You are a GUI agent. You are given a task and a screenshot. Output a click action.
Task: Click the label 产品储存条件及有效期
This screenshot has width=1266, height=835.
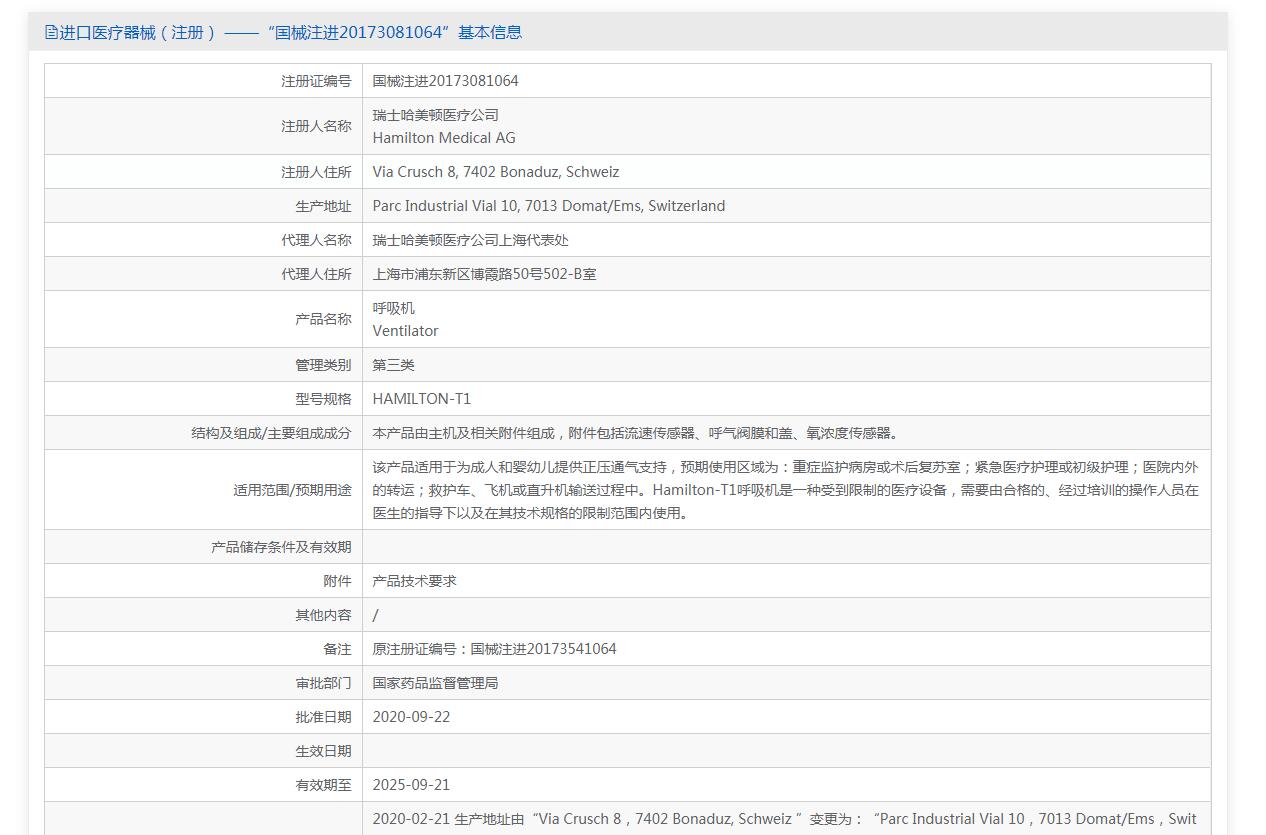pyautogui.click(x=281, y=547)
